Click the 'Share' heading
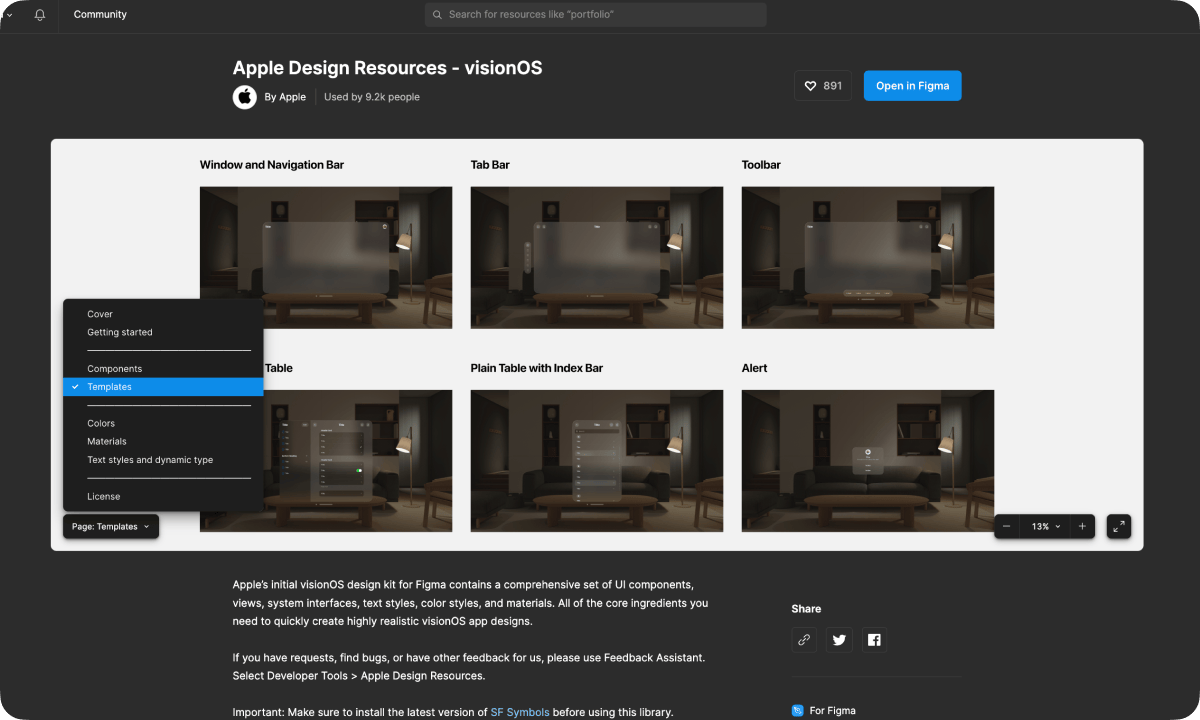1200x720 pixels. (x=806, y=609)
